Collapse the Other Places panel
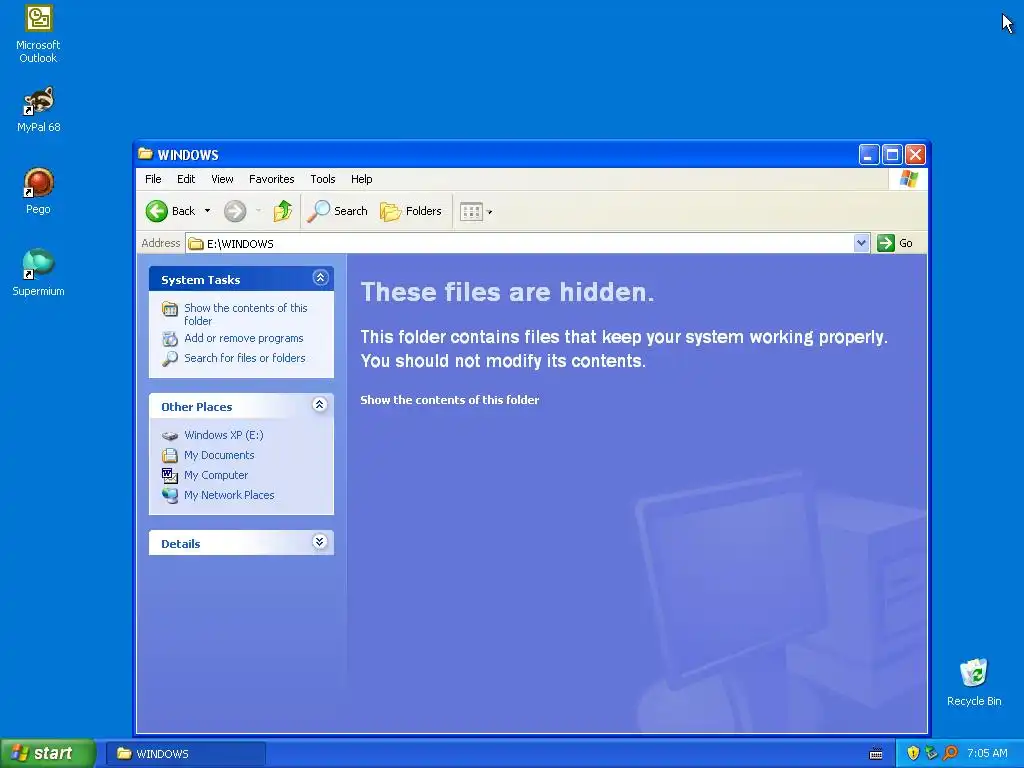Screen dimensions: 1024x768 (x=319, y=405)
